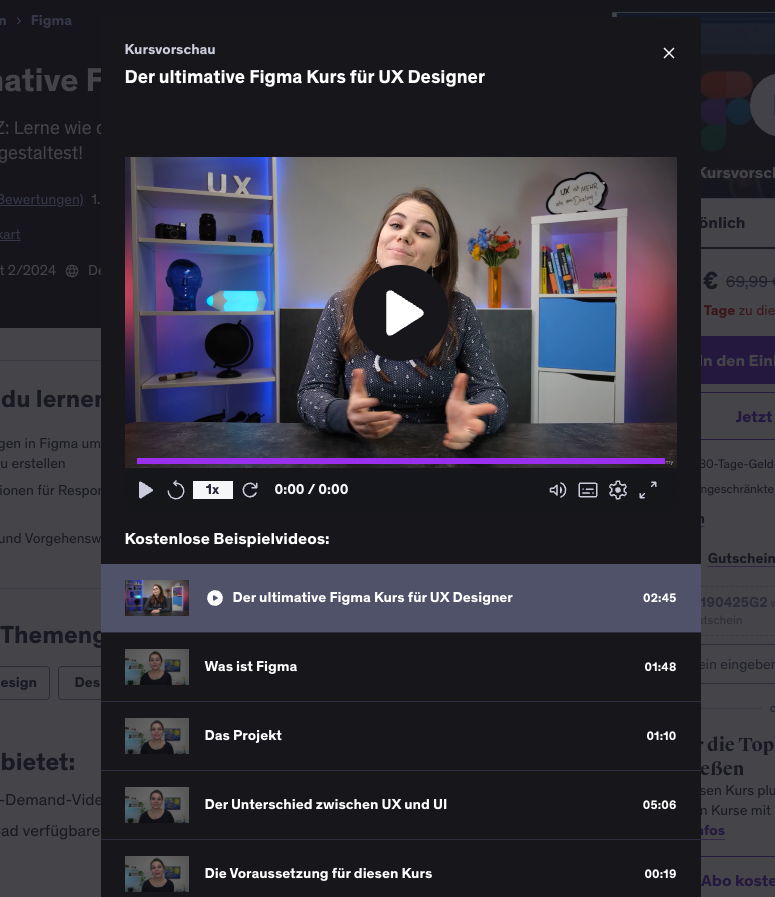Switch the video to fullscreen mode
The height and width of the screenshot is (897, 775).
tap(648, 490)
